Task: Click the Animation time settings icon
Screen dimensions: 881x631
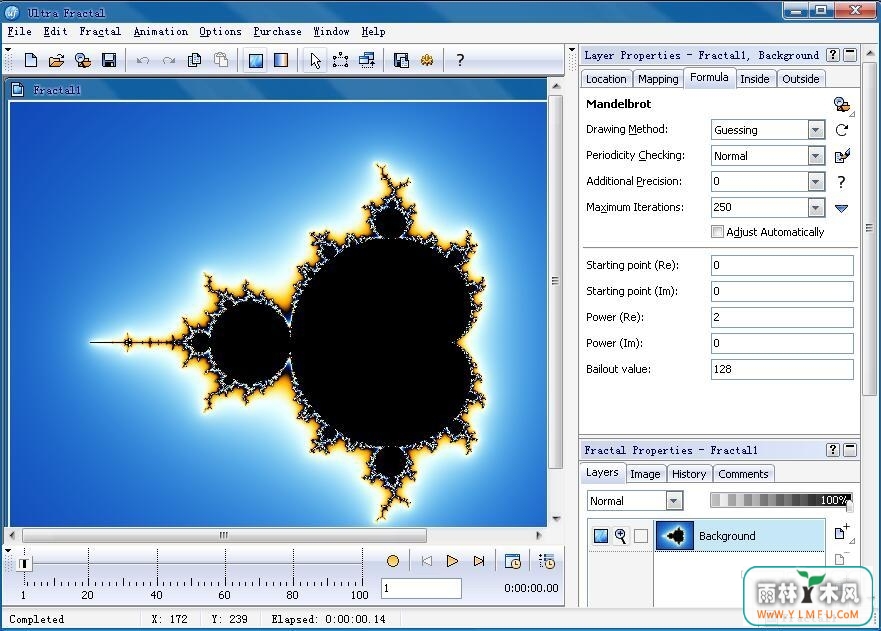Action: 513,561
